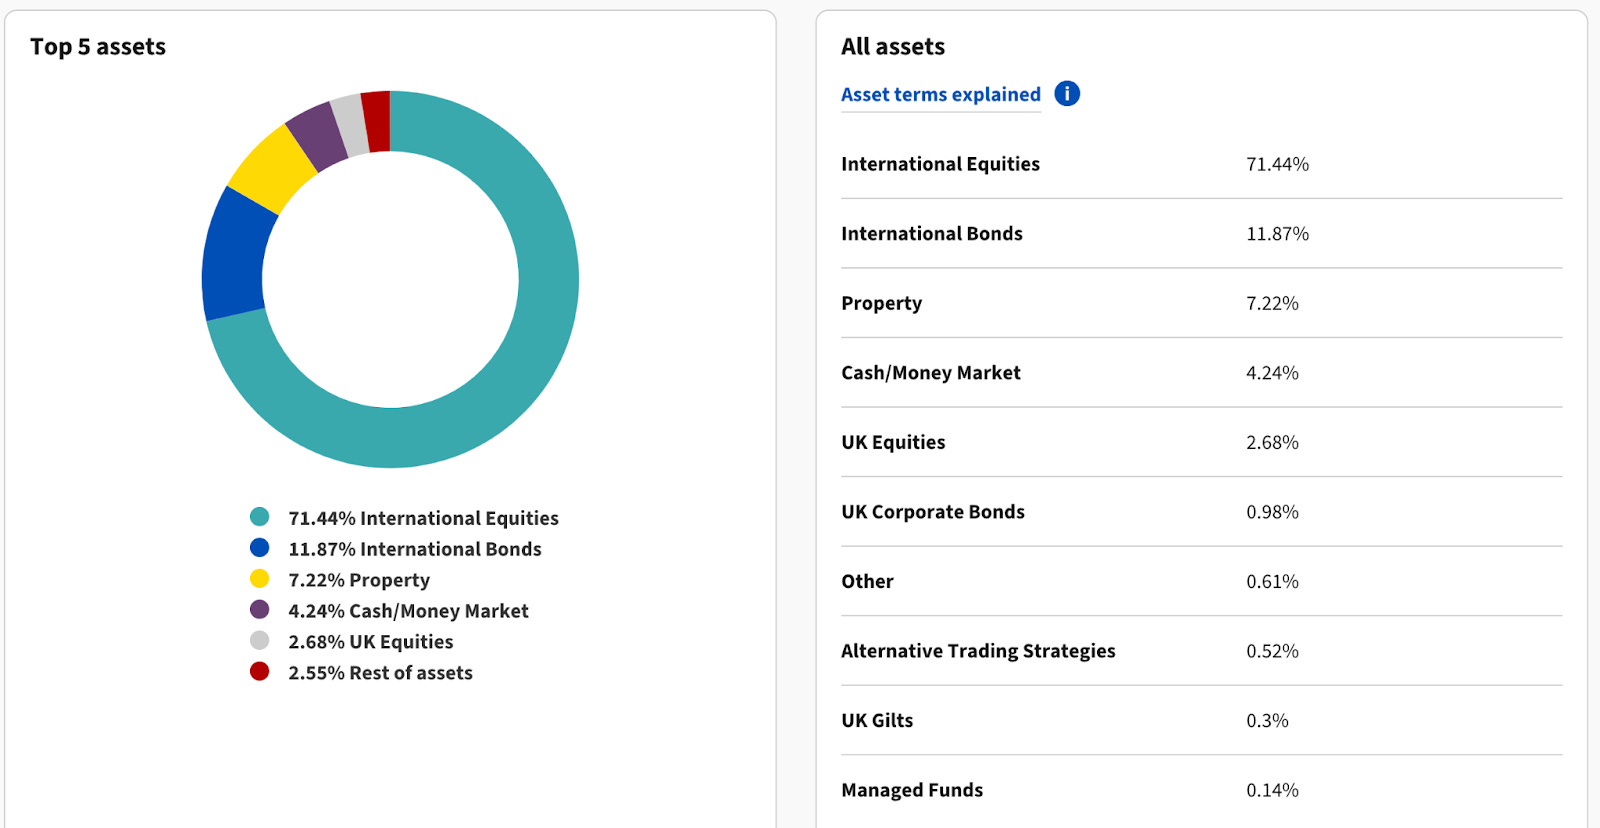Click the teal International Equities legend dot
The image size is (1600, 828).
click(x=259, y=517)
